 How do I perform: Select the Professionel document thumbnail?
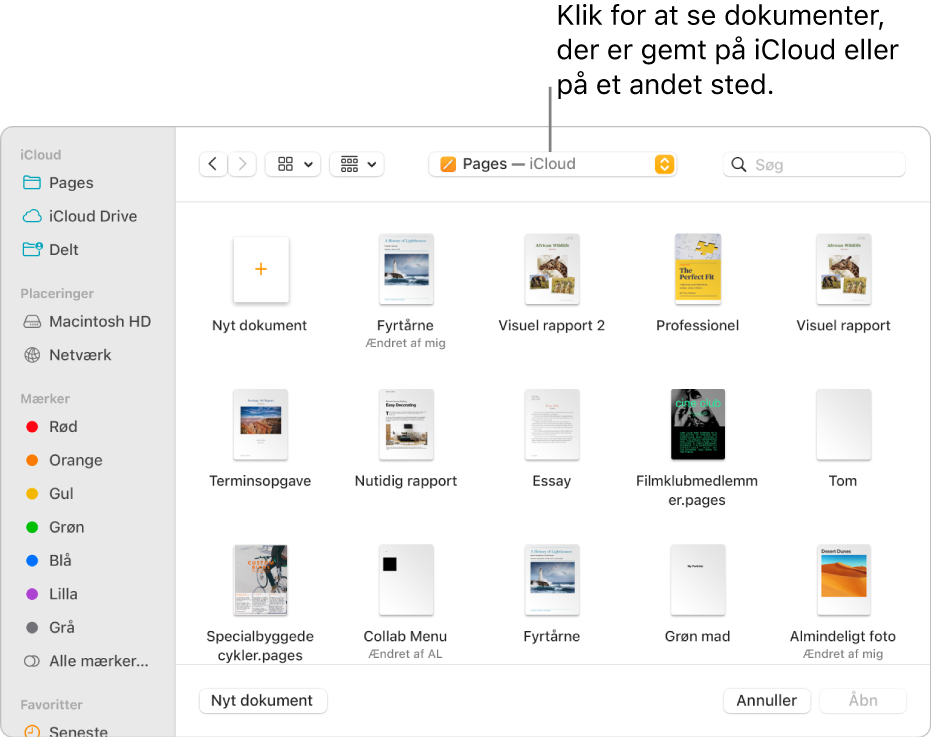698,269
